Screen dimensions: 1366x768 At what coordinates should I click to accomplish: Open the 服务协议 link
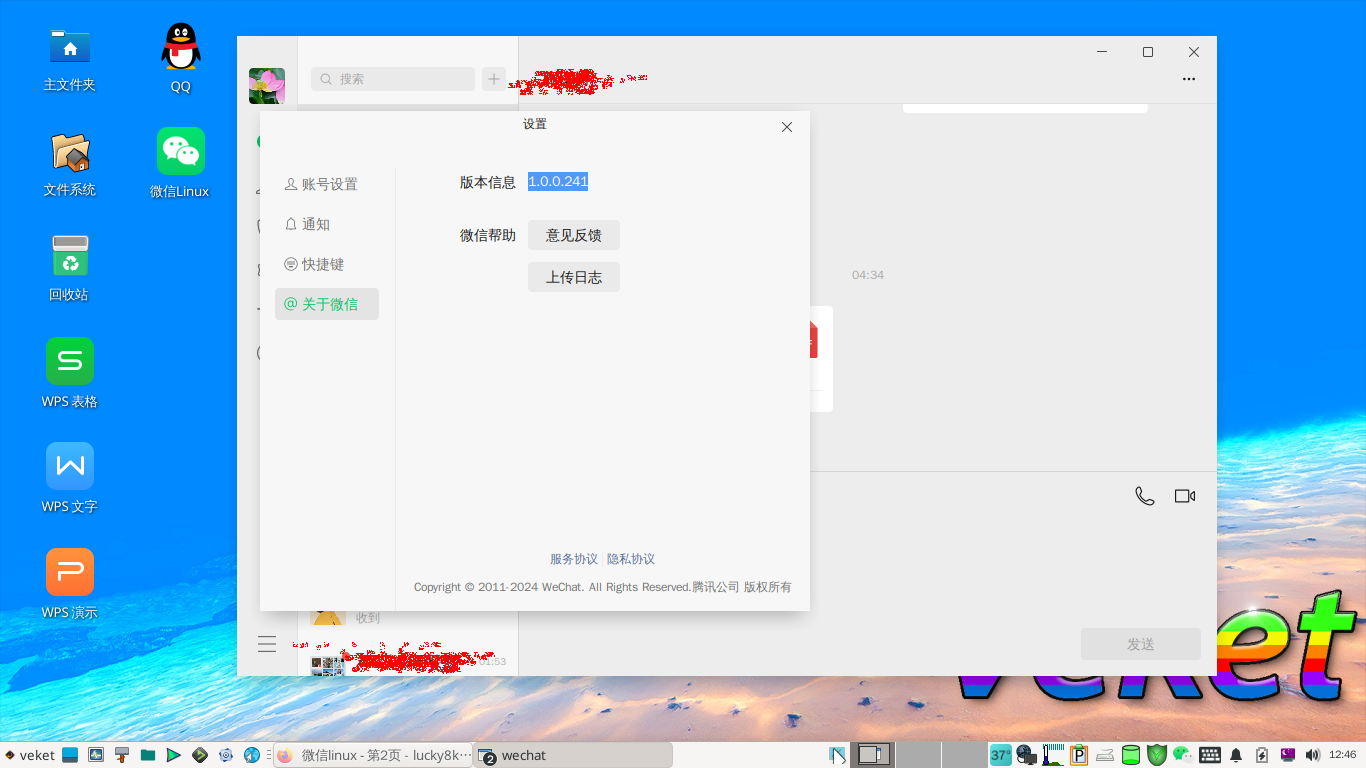coord(574,559)
